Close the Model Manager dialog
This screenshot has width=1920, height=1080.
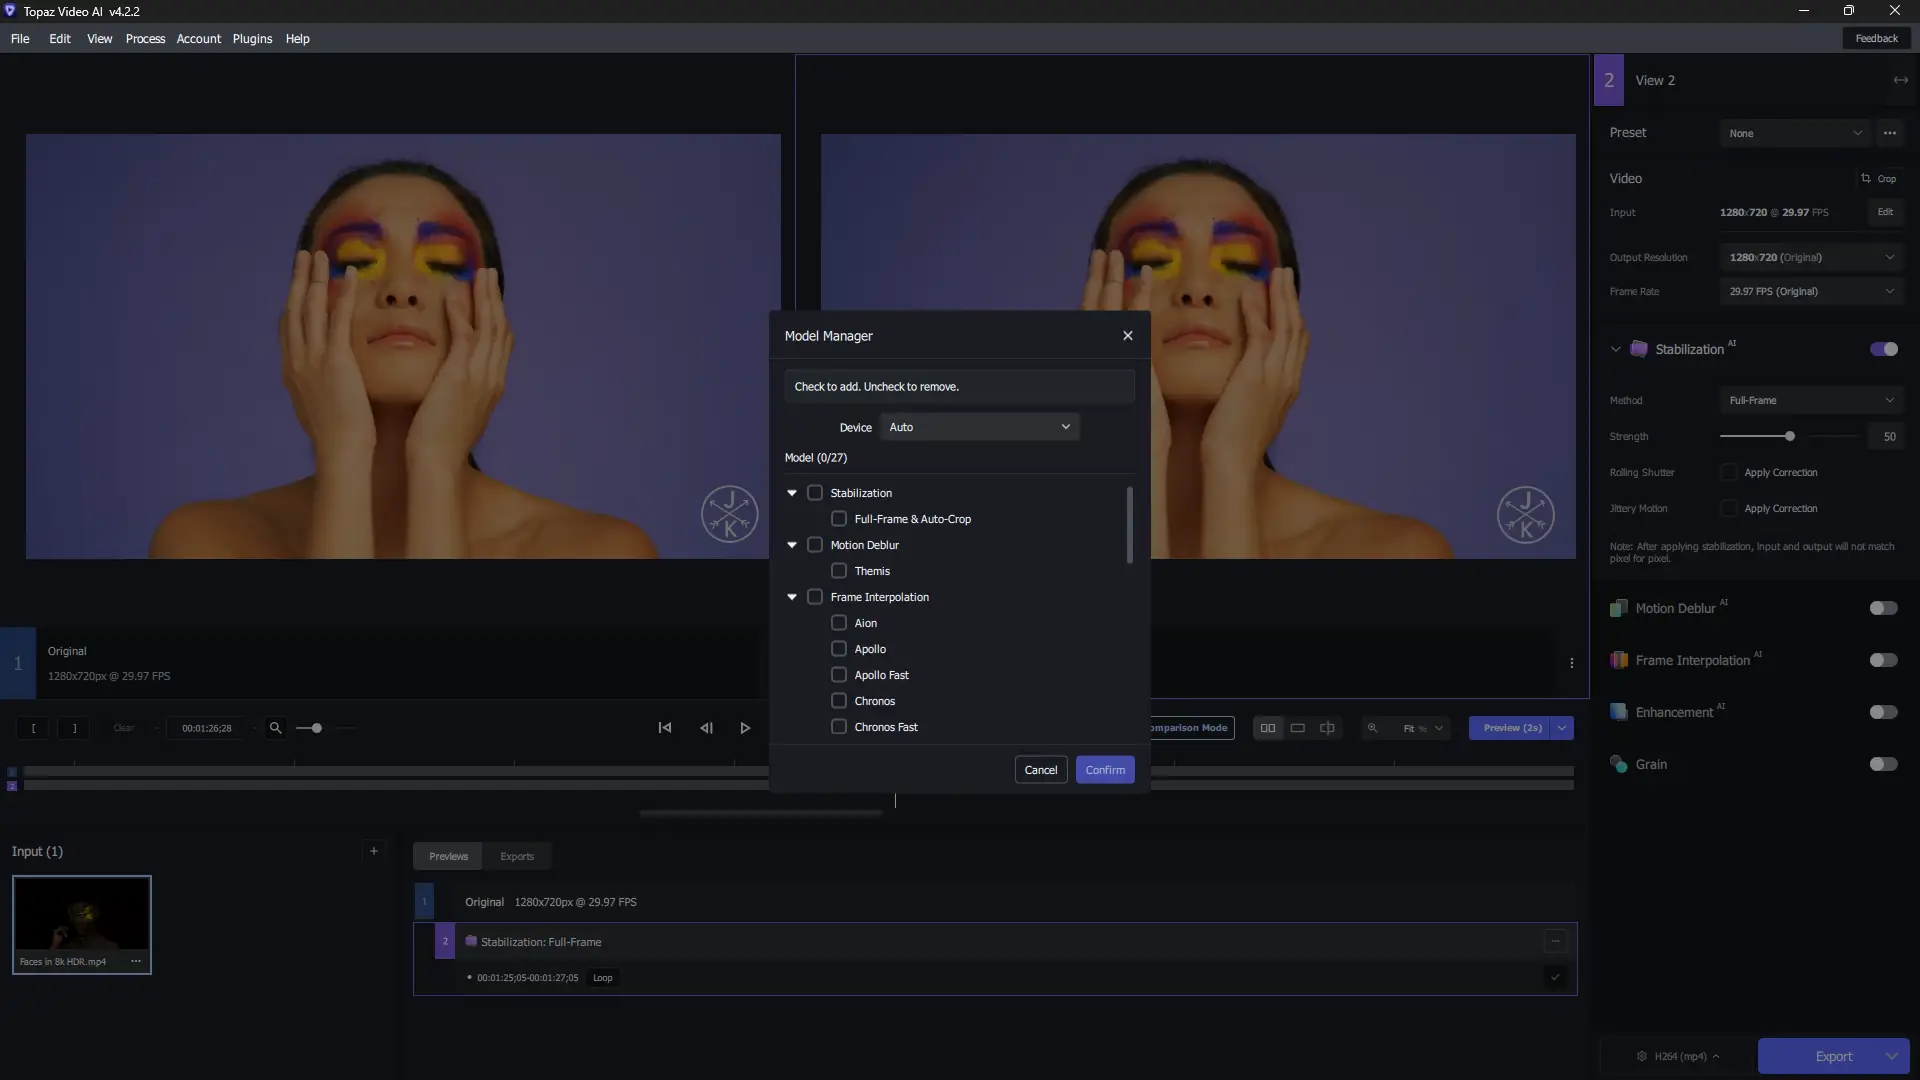point(1128,336)
